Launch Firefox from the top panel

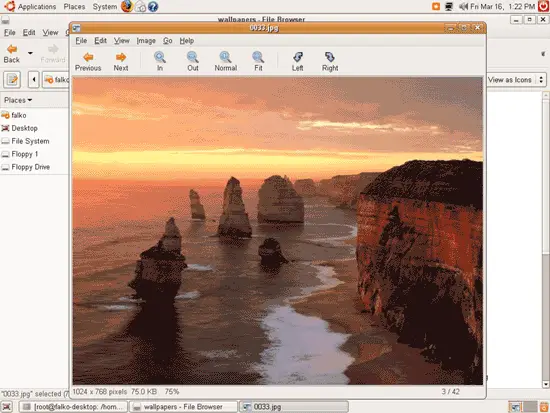[127, 6]
